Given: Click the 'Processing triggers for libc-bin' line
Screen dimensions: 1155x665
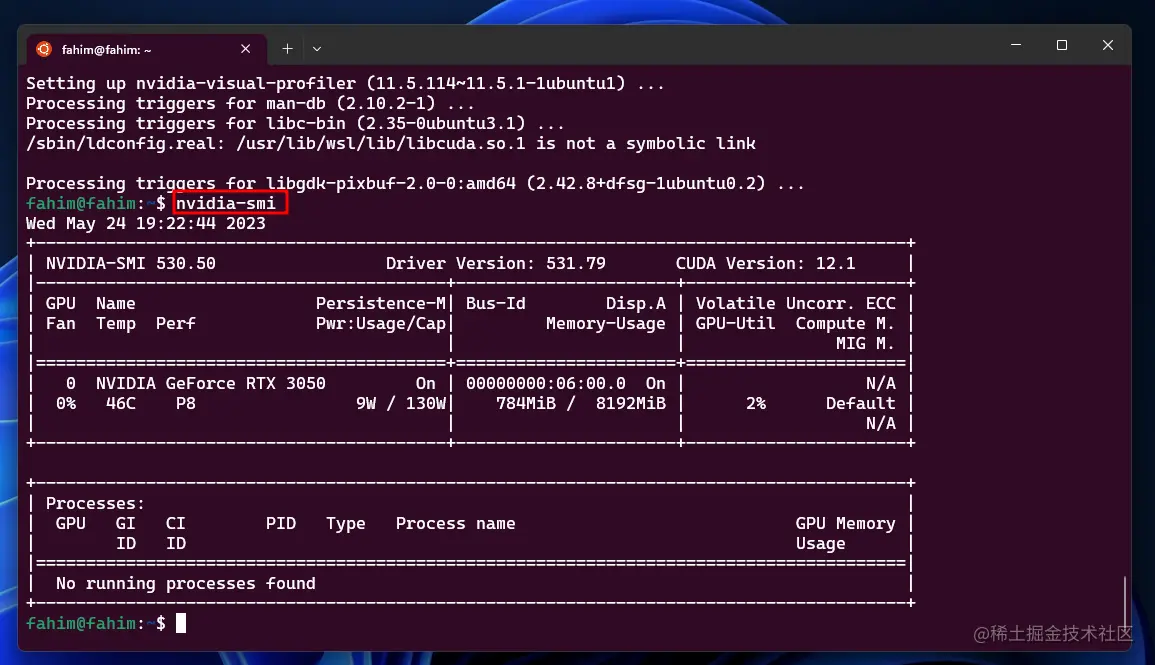Looking at the screenshot, I should pos(295,123).
